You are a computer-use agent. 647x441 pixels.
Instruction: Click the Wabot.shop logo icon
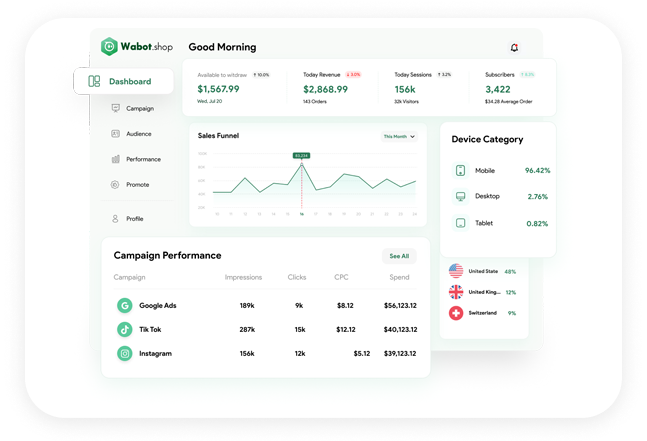110,46
